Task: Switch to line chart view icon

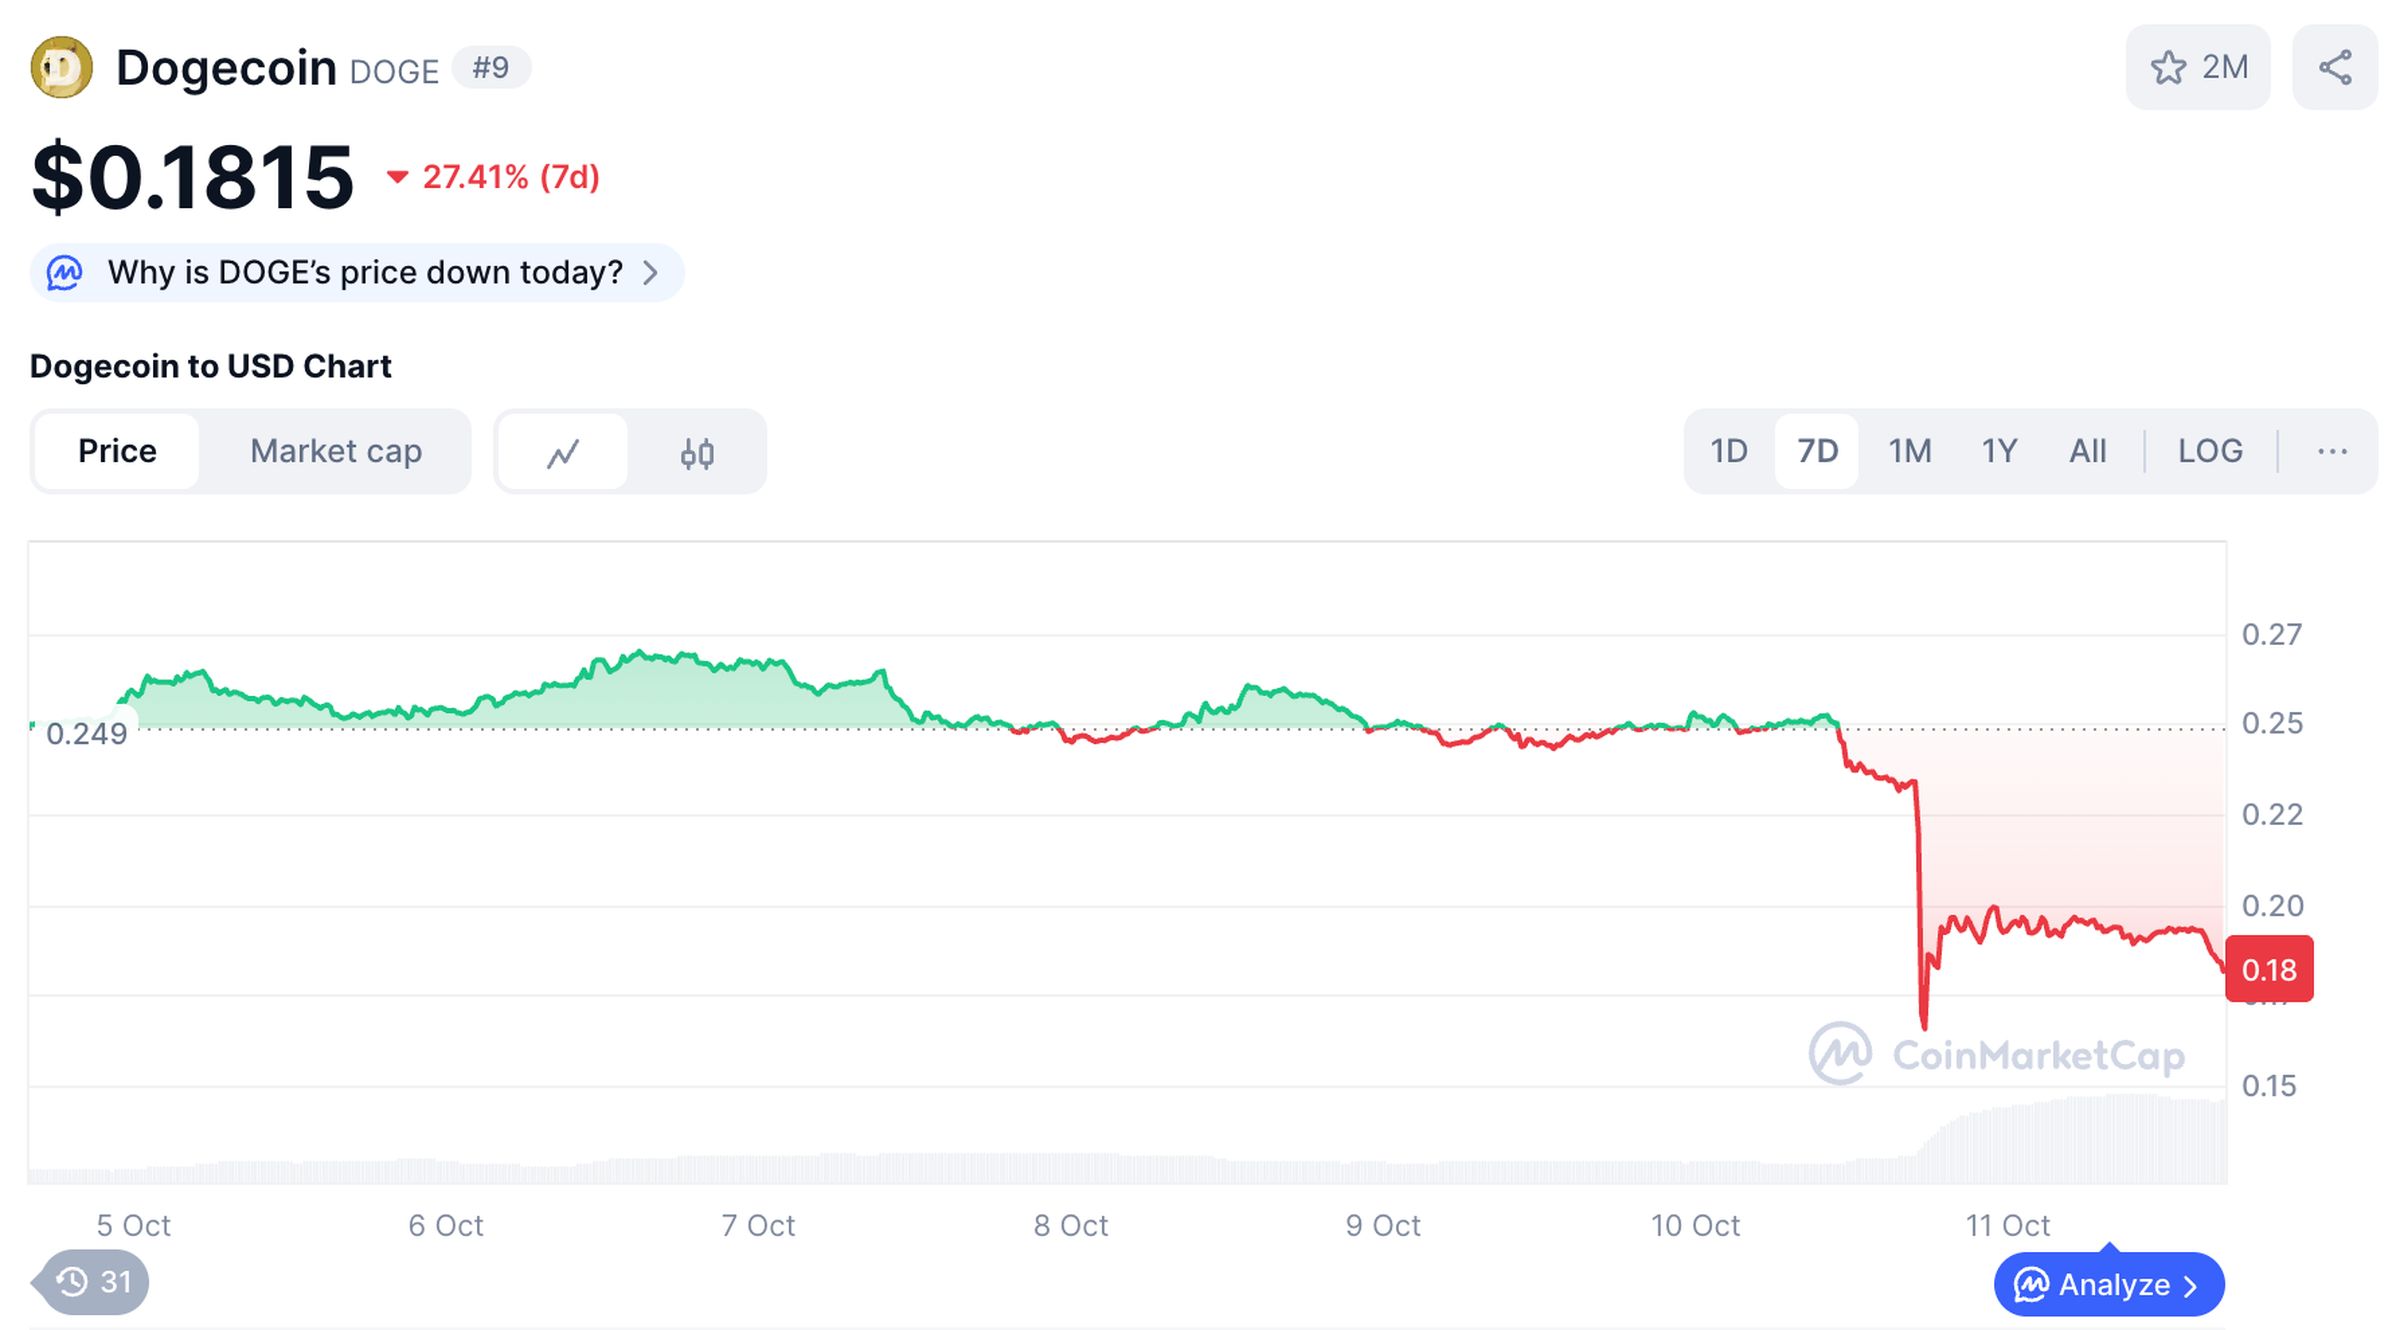Action: pos(563,453)
